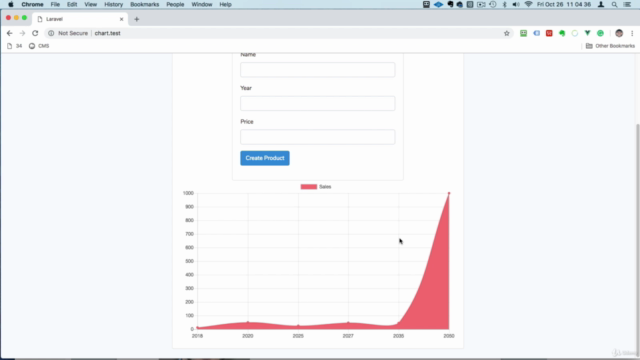Toggle the Sales legend color swatch

point(309,187)
